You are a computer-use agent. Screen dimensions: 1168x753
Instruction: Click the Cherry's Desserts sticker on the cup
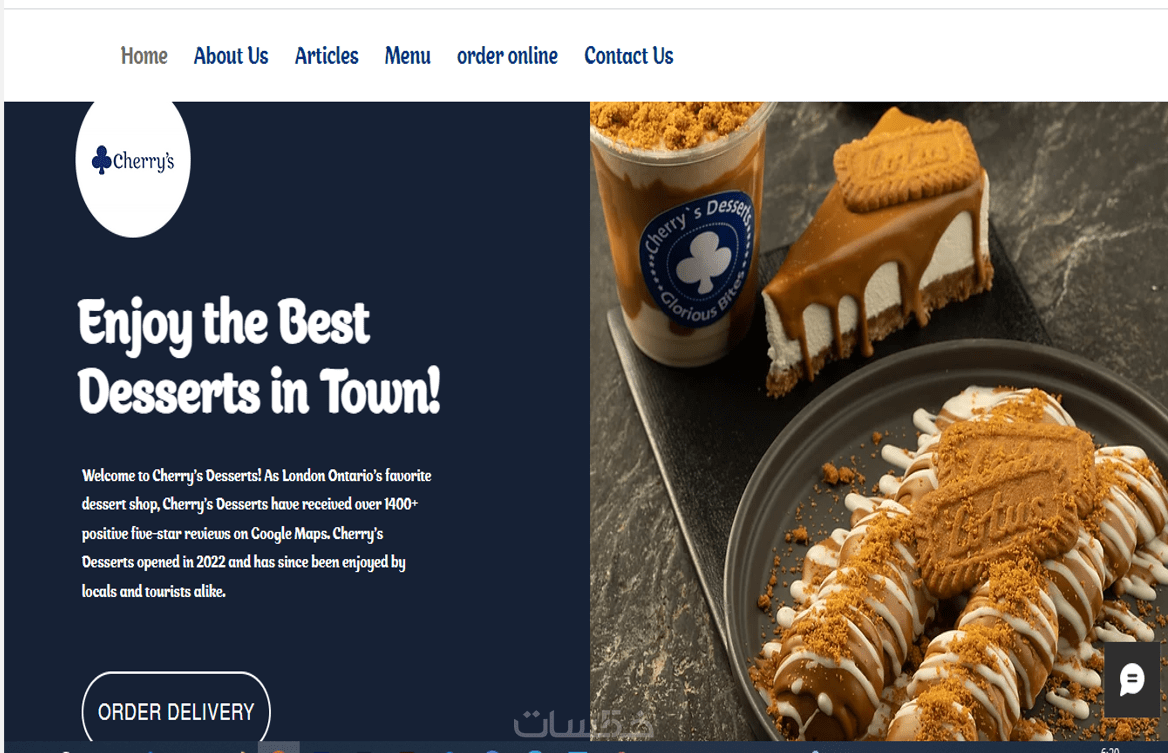(696, 258)
